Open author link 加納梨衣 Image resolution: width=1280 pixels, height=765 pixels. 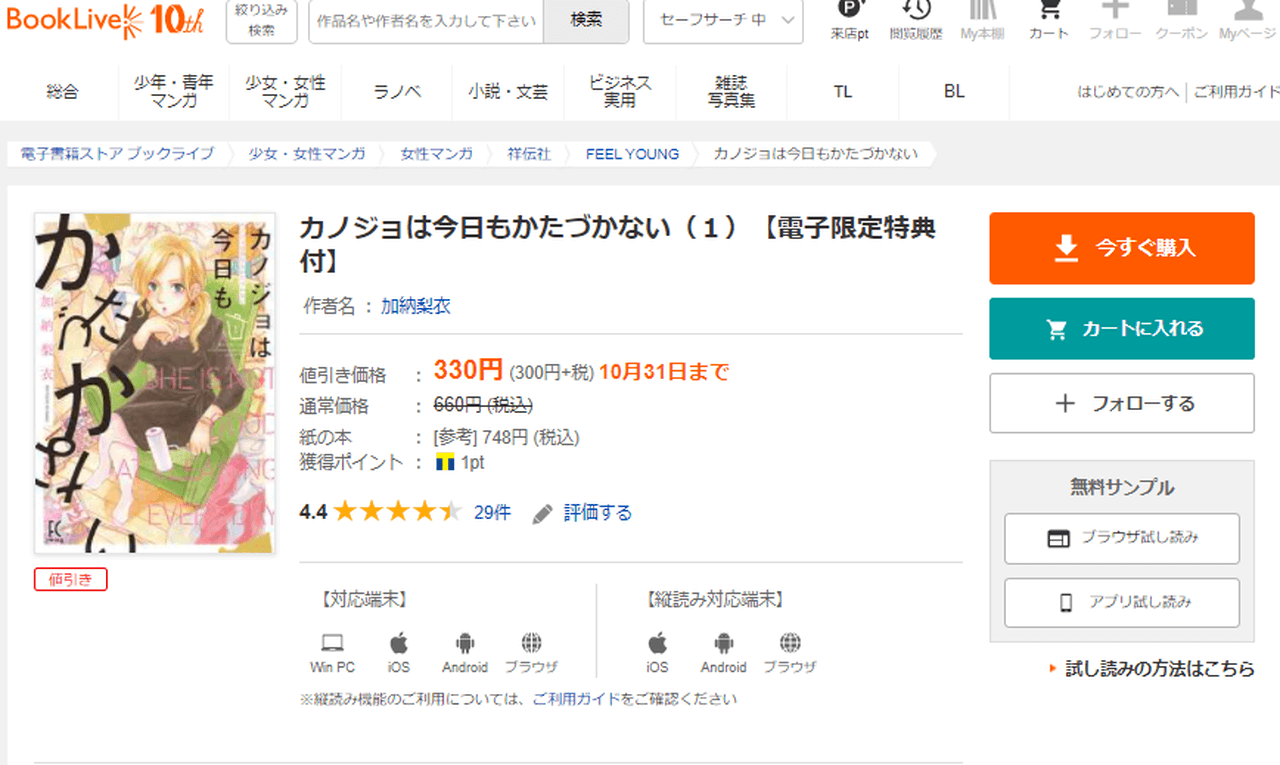416,306
